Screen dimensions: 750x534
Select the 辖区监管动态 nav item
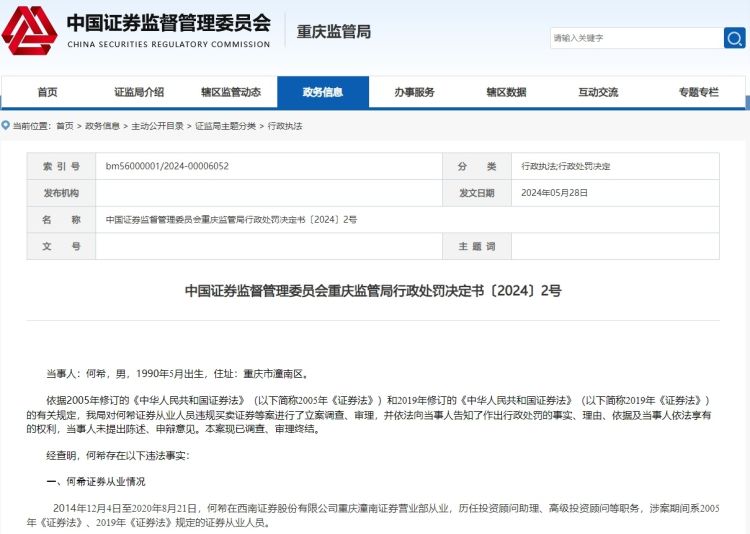pos(231,92)
